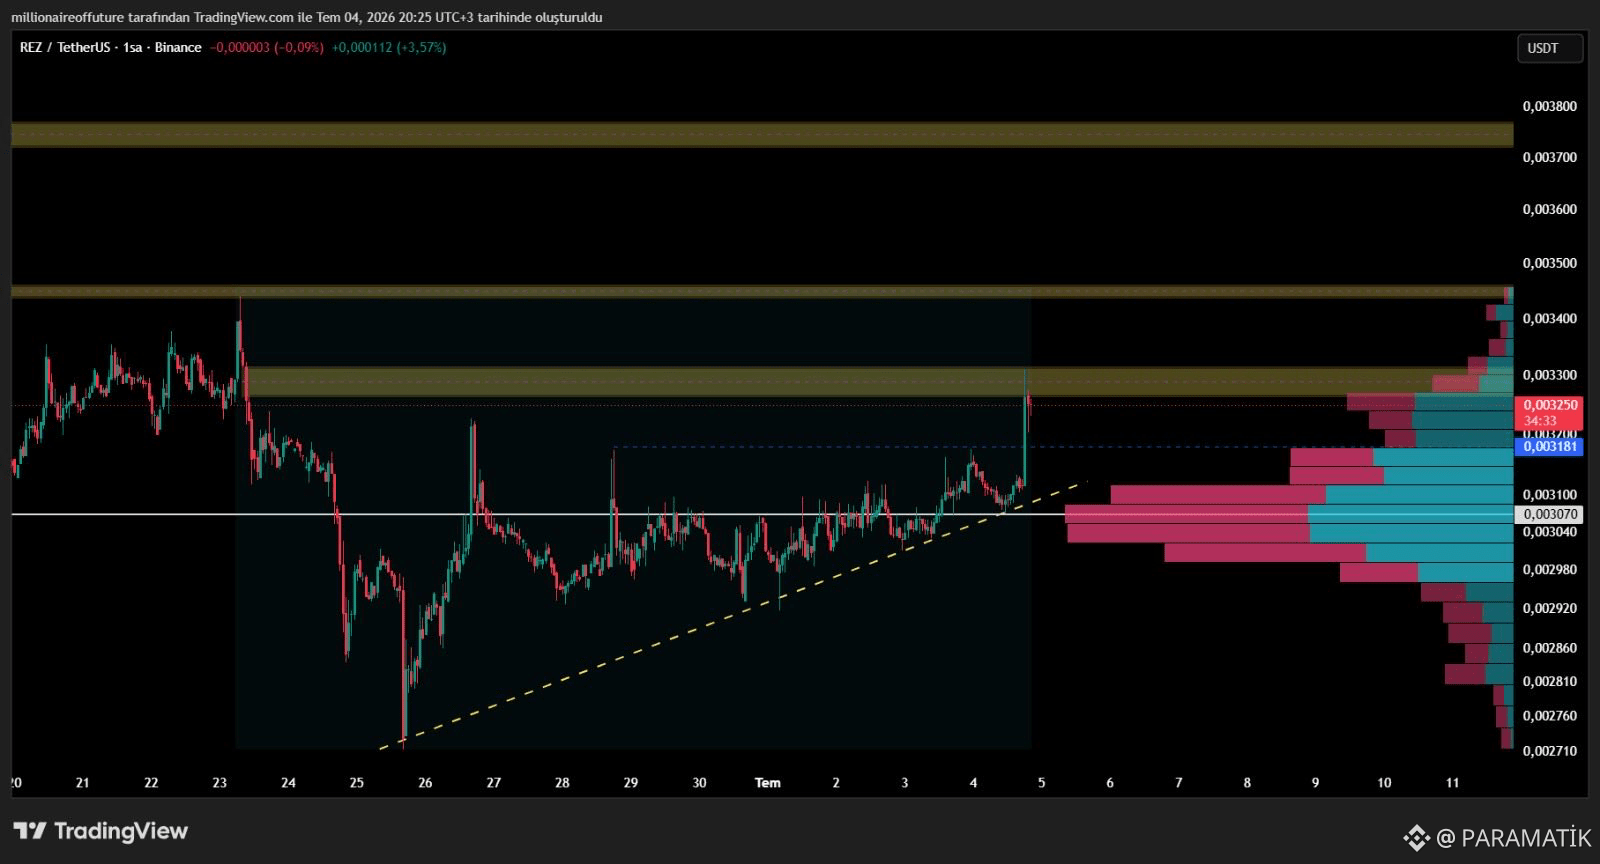
Task: Click date 7 on the time axis
Action: [x=1179, y=783]
